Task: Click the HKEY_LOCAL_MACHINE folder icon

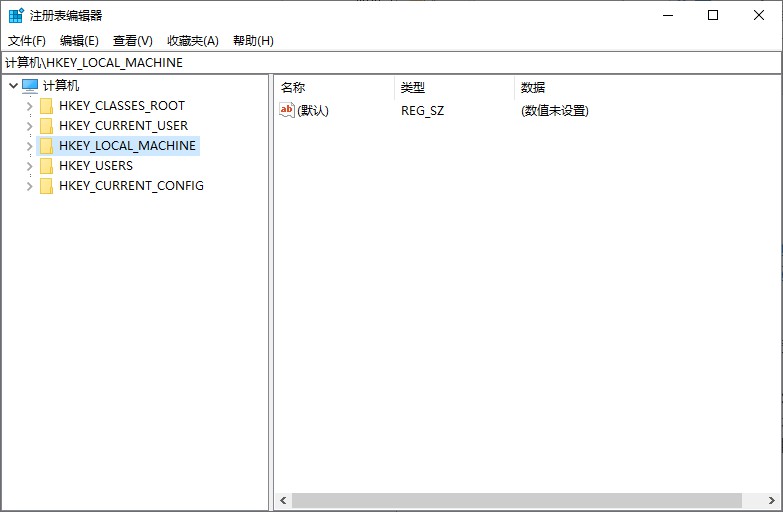Action: tap(46, 146)
